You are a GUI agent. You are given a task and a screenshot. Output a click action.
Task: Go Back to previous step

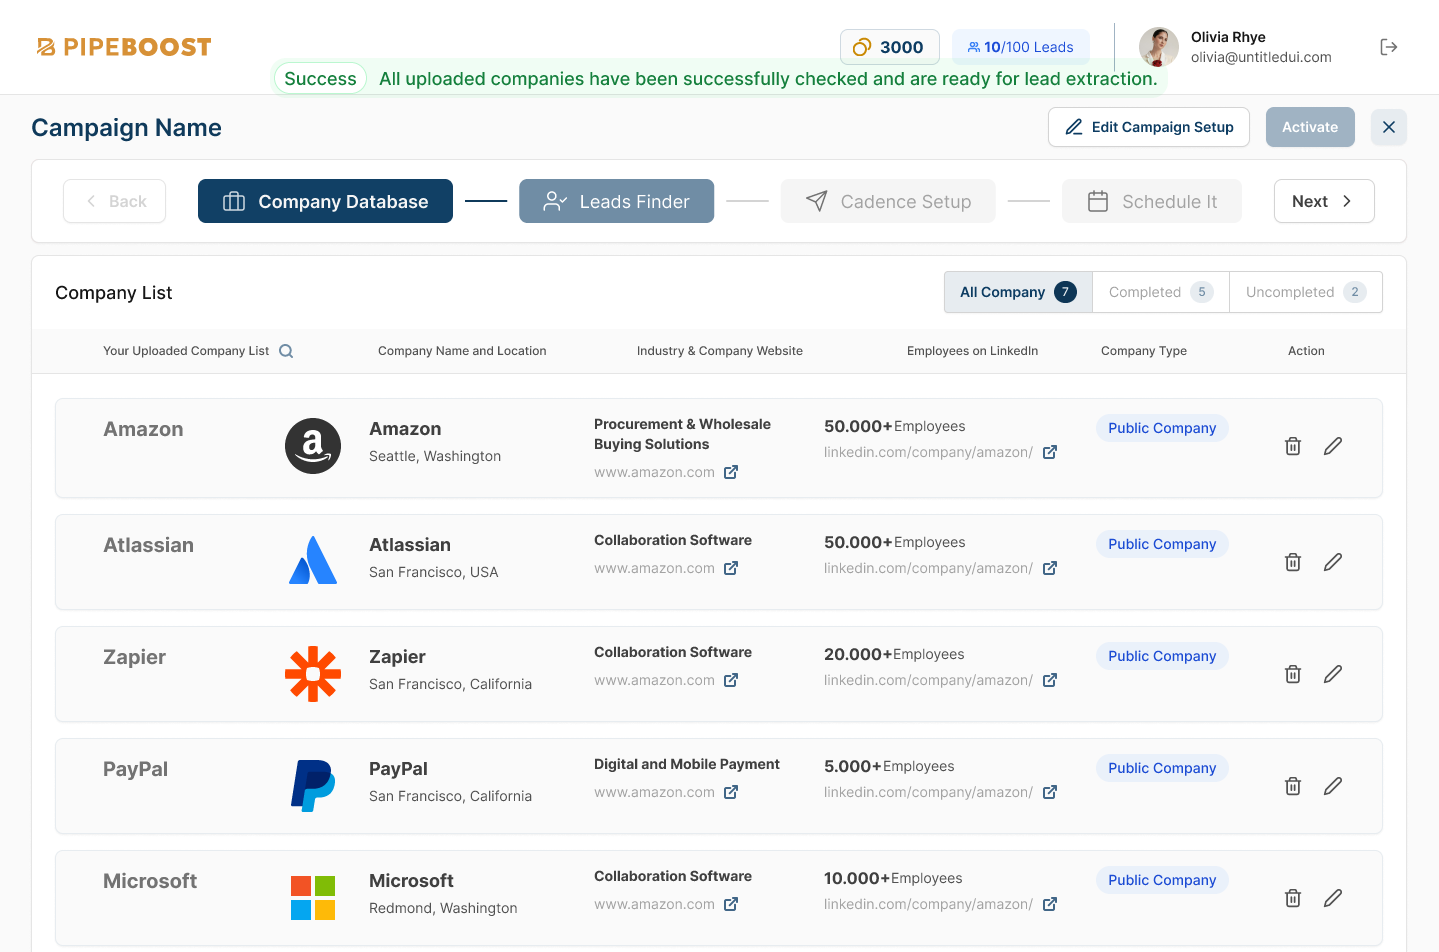[x=114, y=201]
